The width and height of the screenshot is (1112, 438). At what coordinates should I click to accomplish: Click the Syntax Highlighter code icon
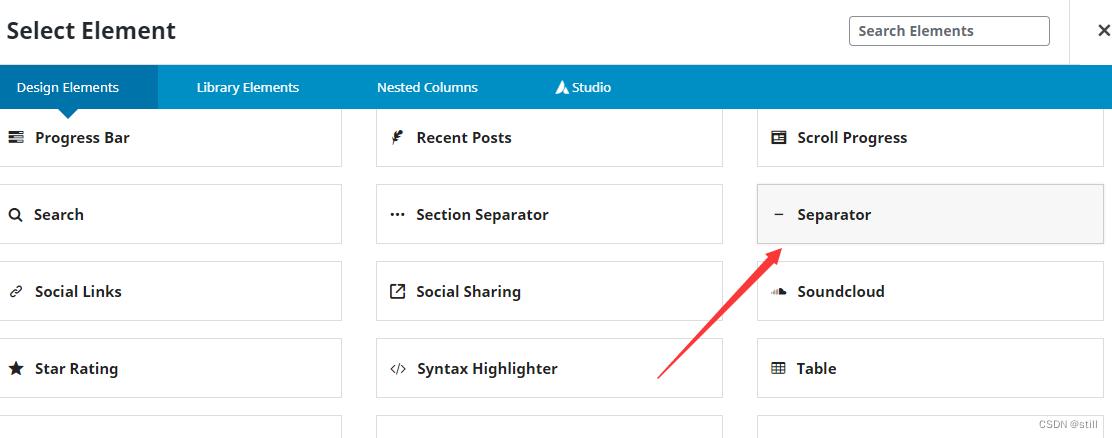[398, 369]
